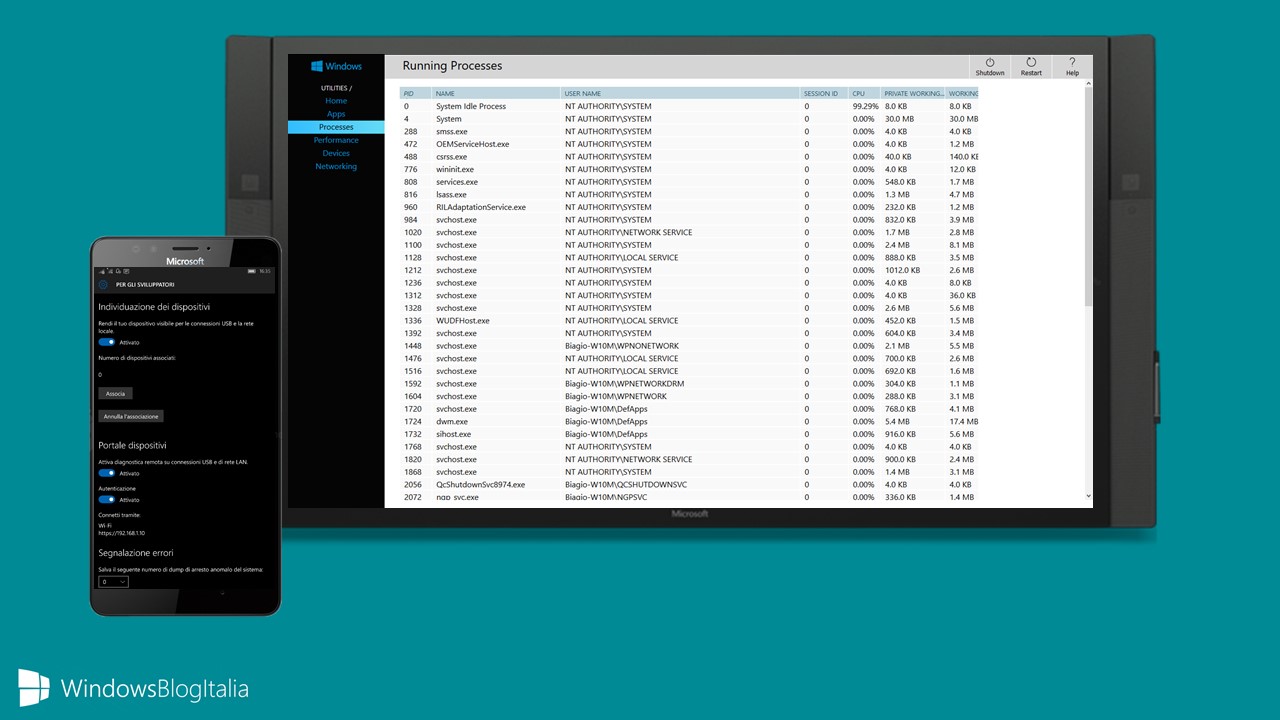Click the Biagio-W10M\WPNONETWORK user name

(x=621, y=346)
